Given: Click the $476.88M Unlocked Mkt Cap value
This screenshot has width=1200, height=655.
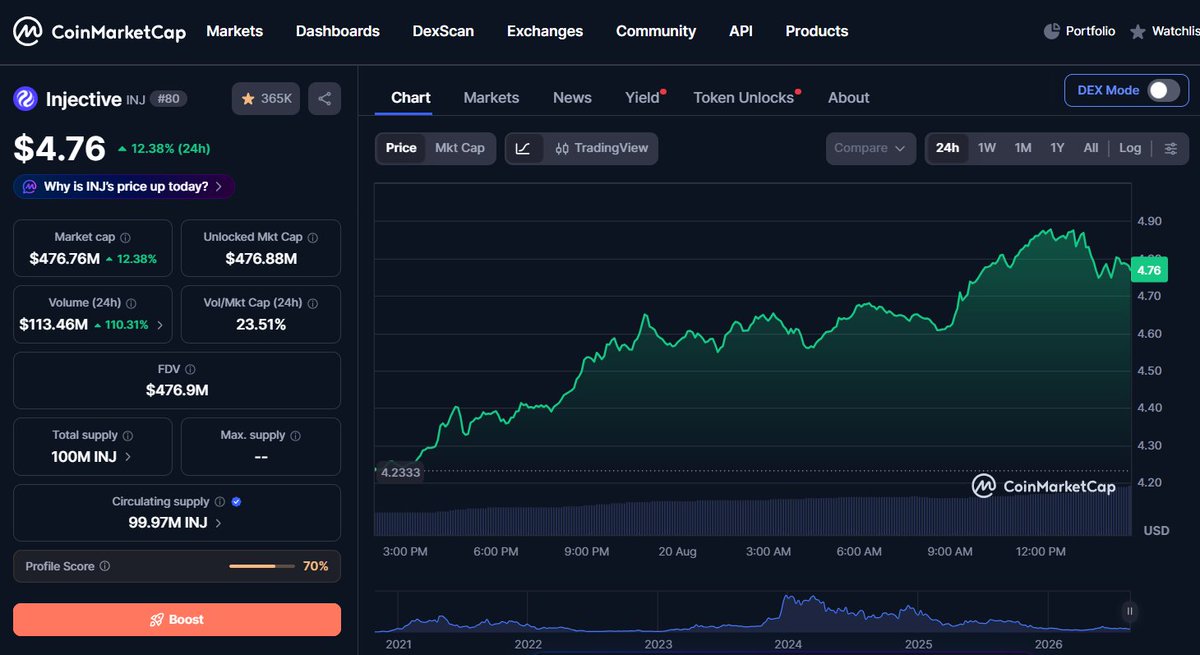Looking at the screenshot, I should [x=260, y=259].
